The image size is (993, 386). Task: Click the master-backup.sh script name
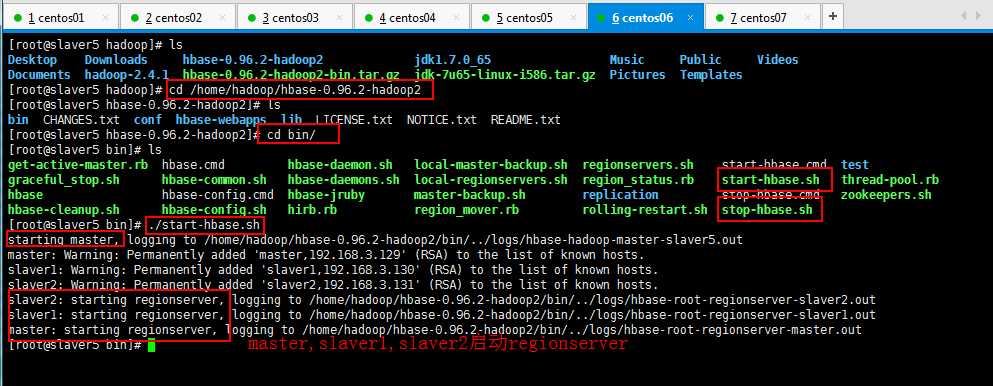[x=470, y=195]
